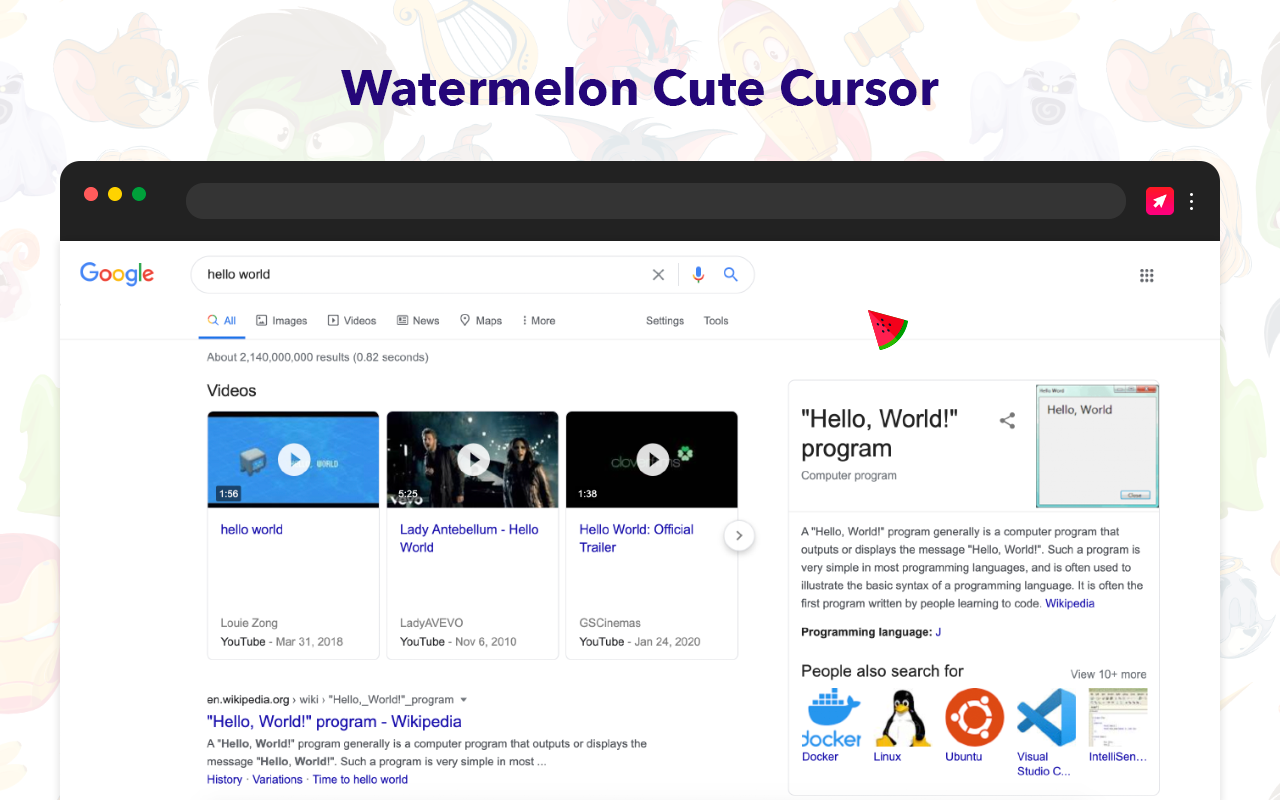Switch to the News tab
This screenshot has width=1280, height=800.
[418, 320]
